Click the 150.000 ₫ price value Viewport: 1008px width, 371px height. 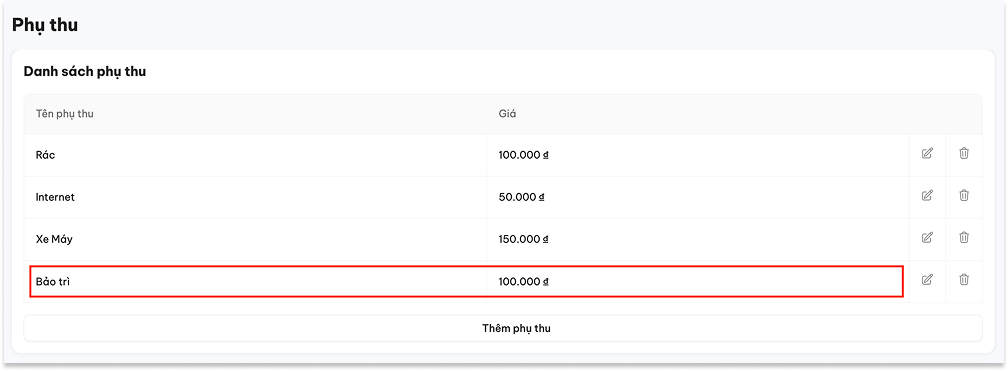[523, 239]
